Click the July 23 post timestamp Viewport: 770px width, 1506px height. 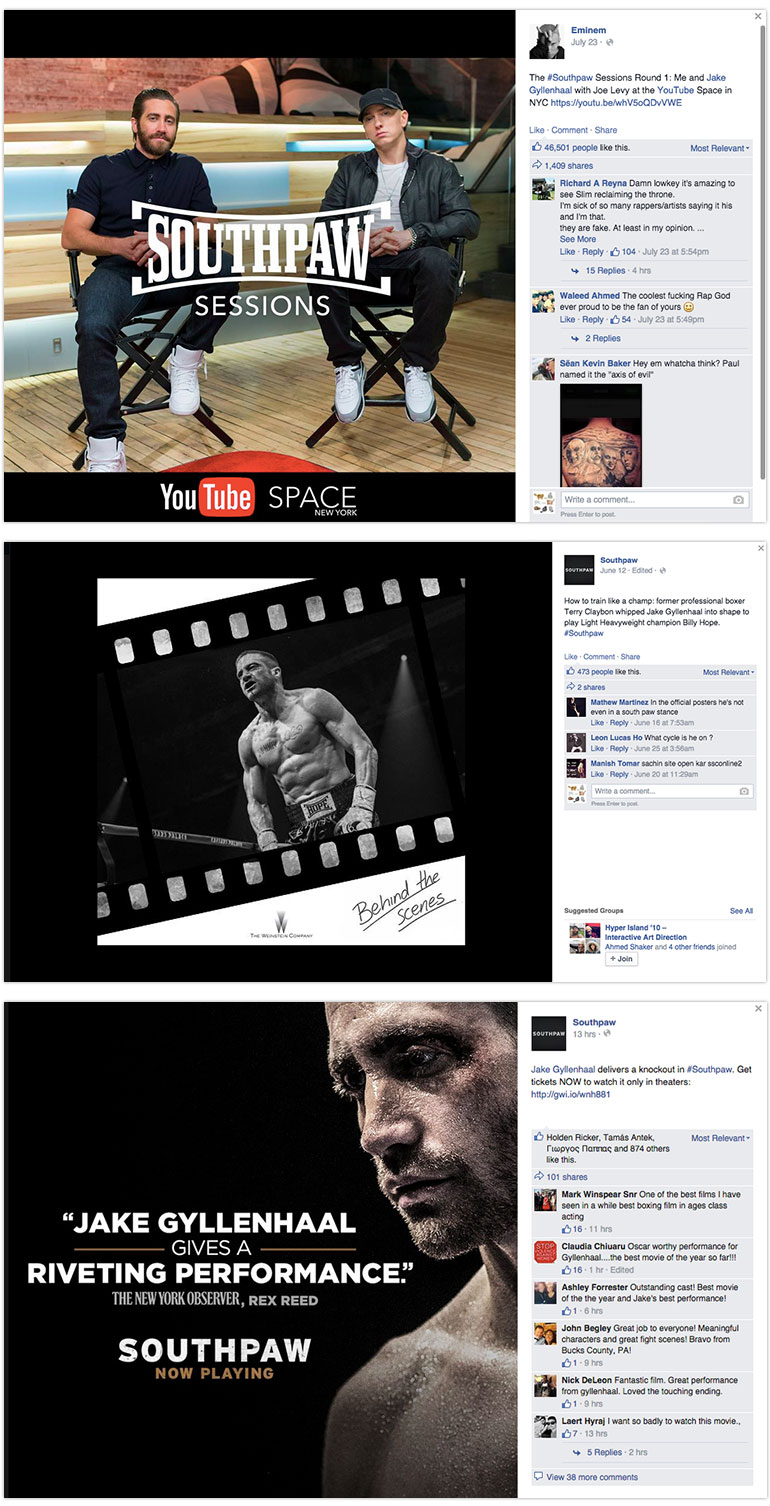point(586,42)
